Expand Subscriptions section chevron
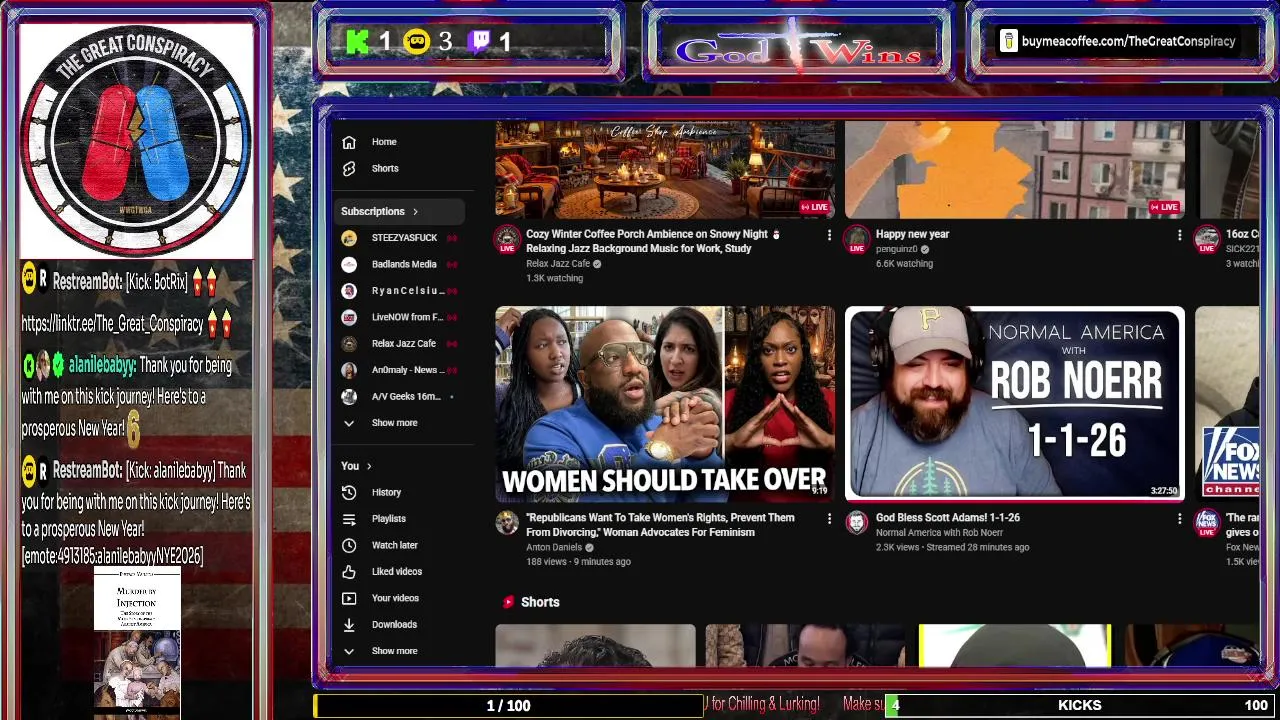The width and height of the screenshot is (1280, 720). click(x=415, y=211)
